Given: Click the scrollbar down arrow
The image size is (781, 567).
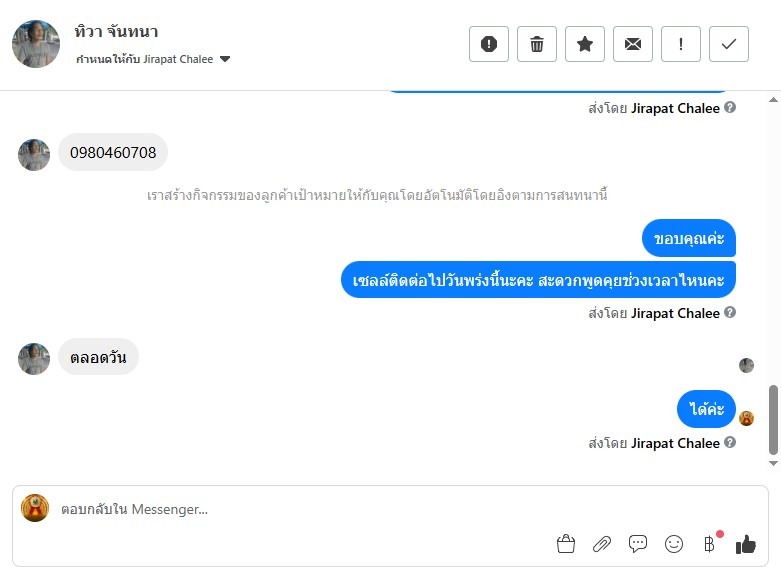Looking at the screenshot, I should click(773, 464).
